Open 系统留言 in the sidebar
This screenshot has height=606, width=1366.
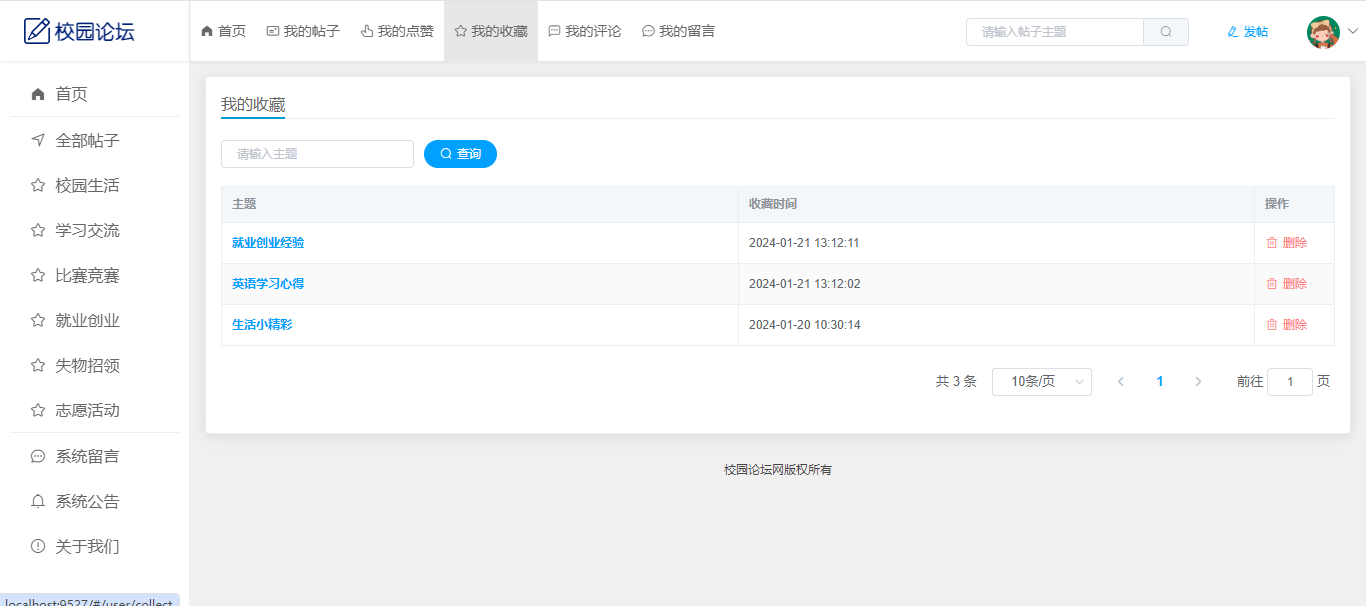[x=87, y=457]
